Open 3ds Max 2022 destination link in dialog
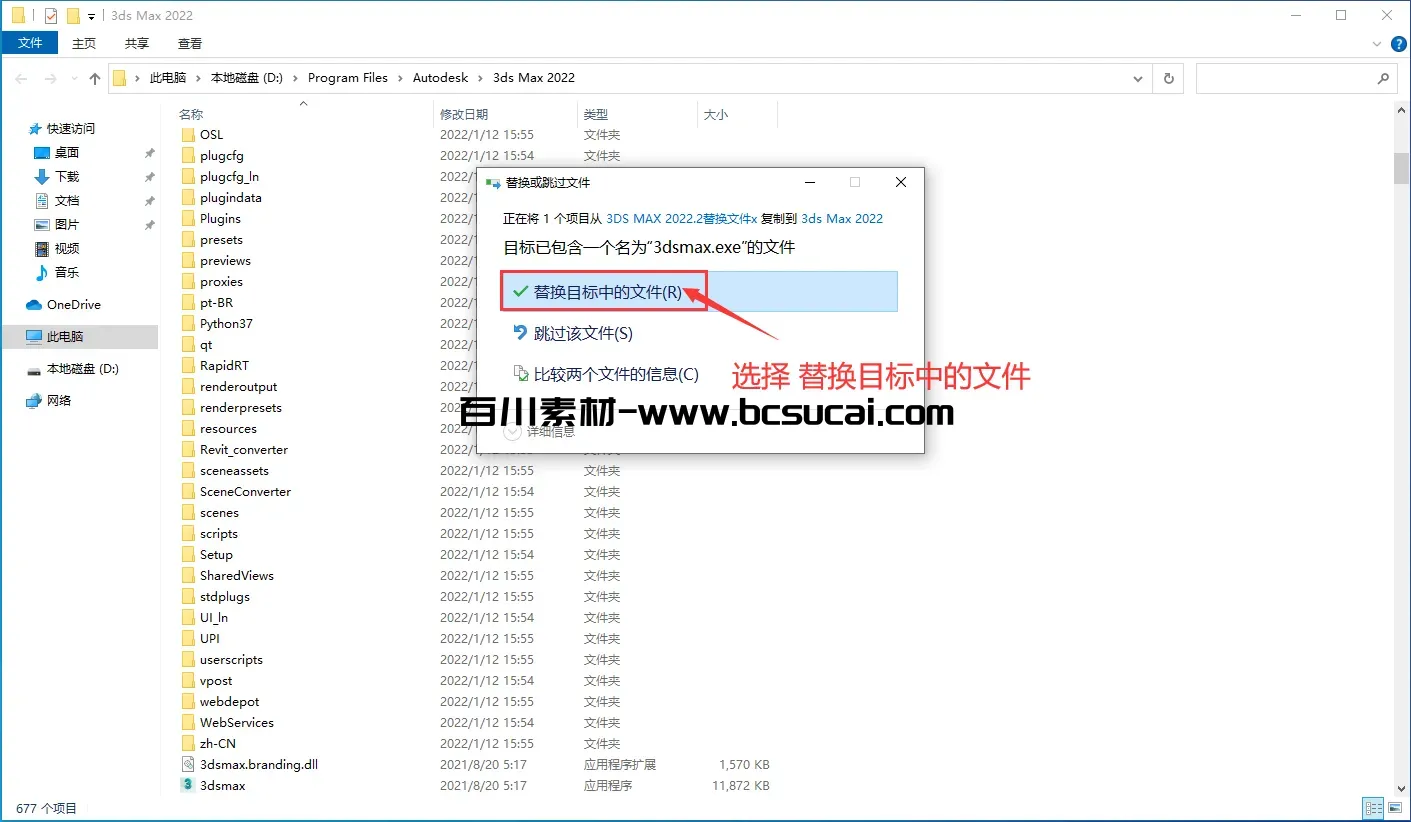The image size is (1411, 822). tap(842, 218)
